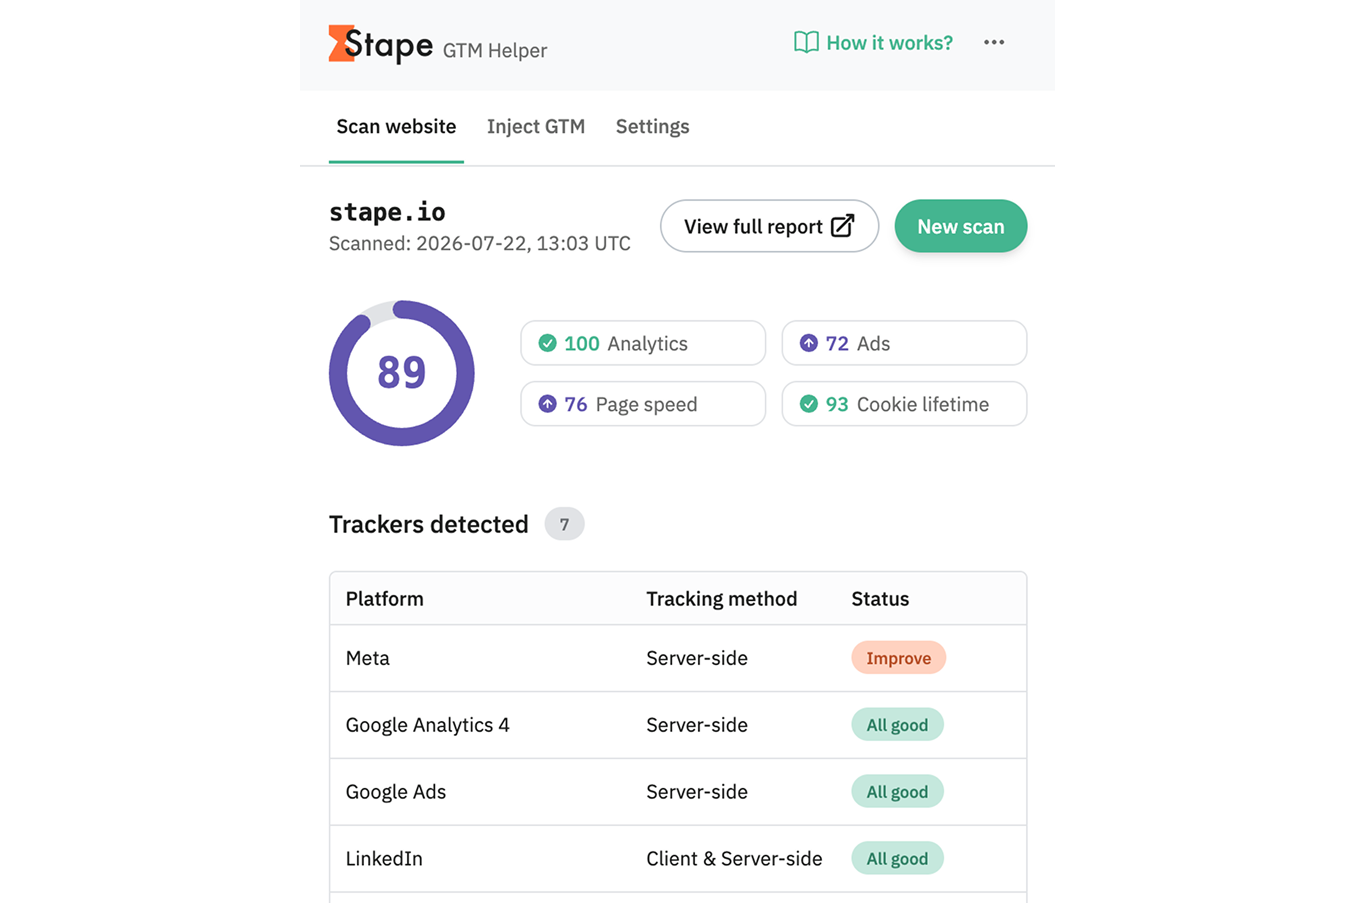Select the LinkedIn tracker row
1355x903 pixels.
678,858
